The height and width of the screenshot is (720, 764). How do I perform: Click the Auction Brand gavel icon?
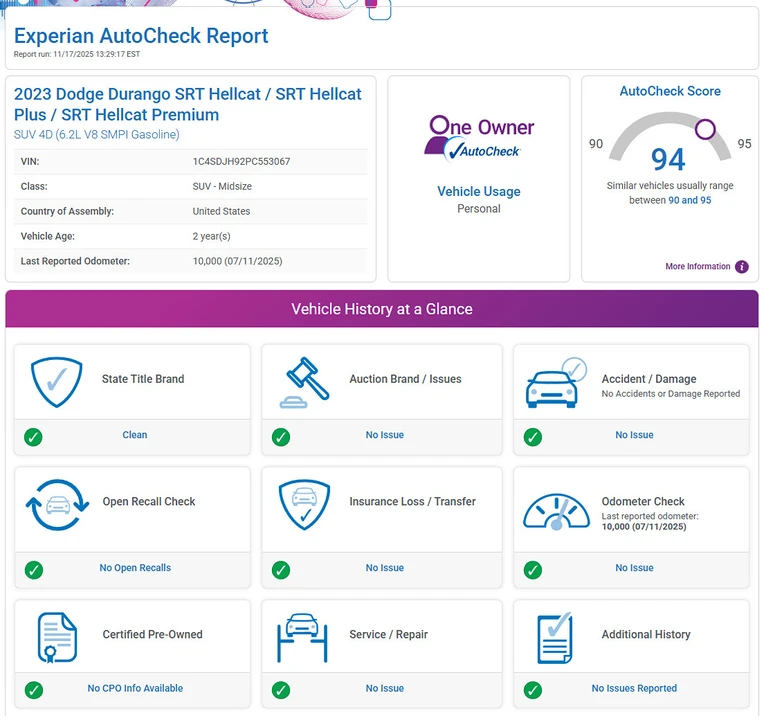tap(305, 382)
